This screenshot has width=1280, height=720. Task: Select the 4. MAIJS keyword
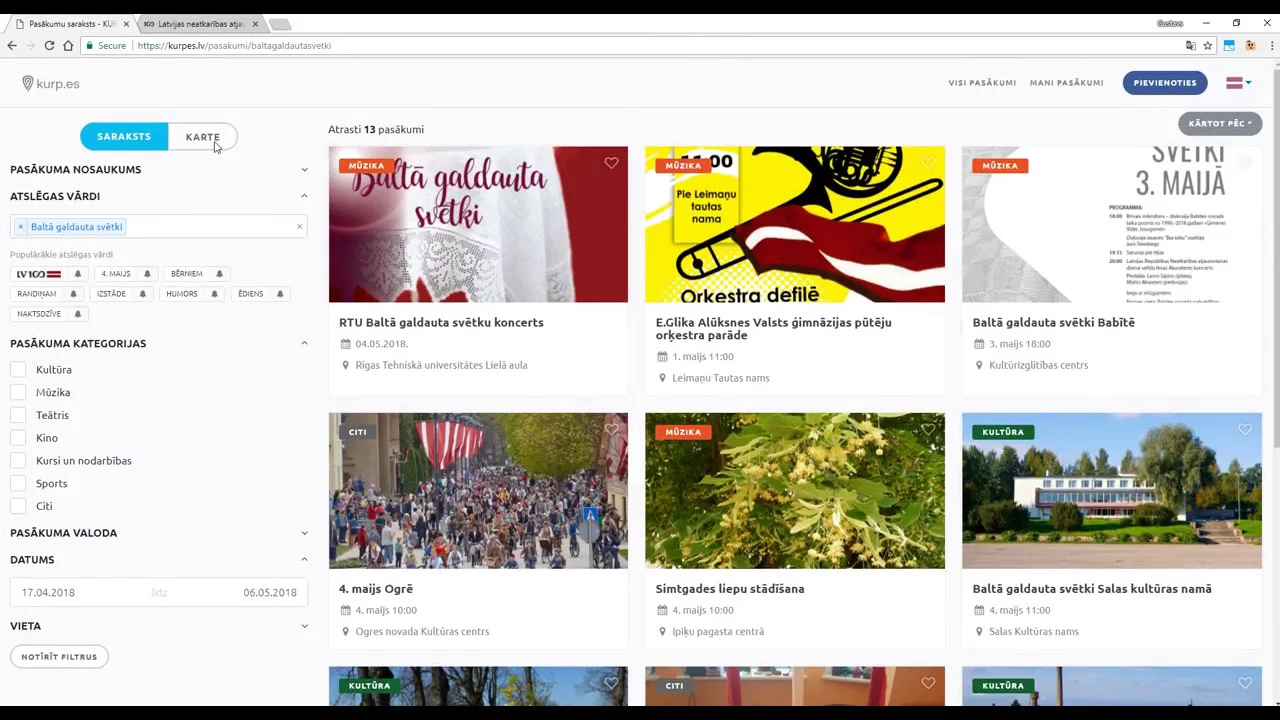pos(116,274)
